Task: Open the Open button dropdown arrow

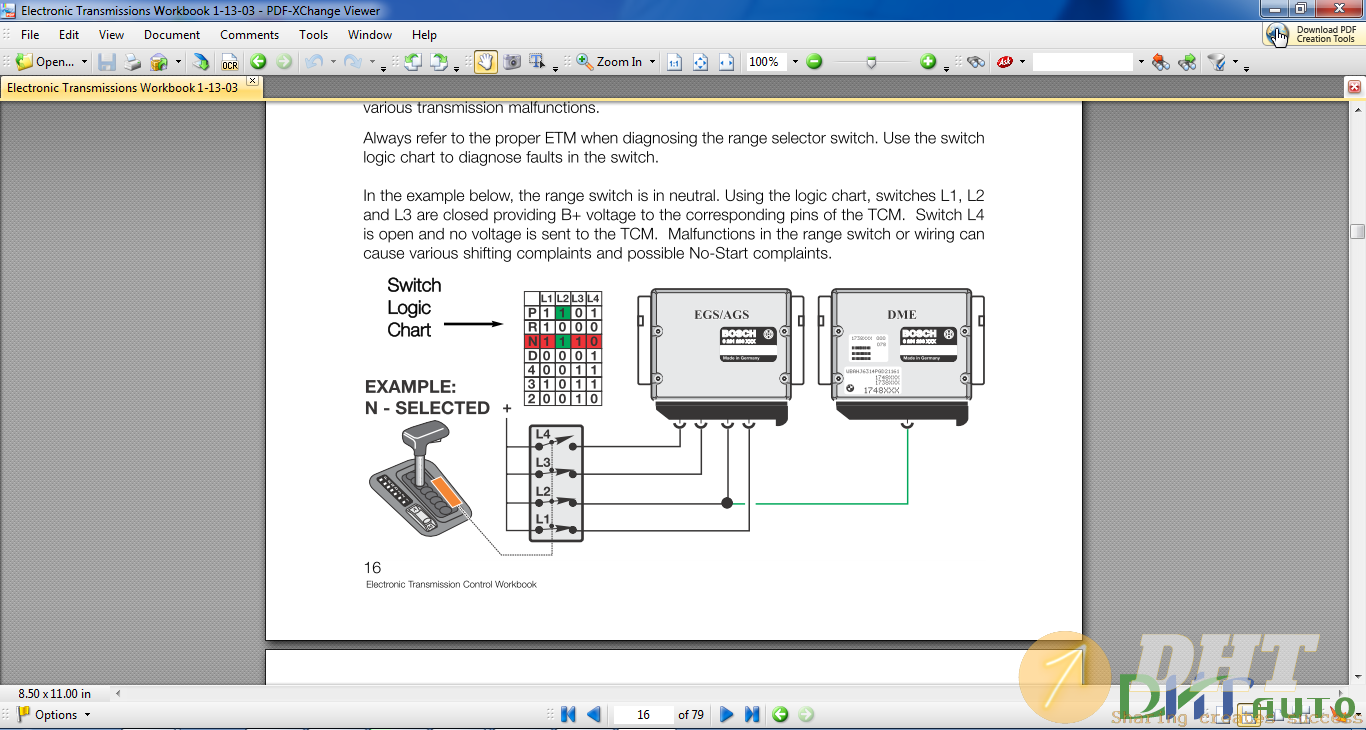Action: pos(84,62)
